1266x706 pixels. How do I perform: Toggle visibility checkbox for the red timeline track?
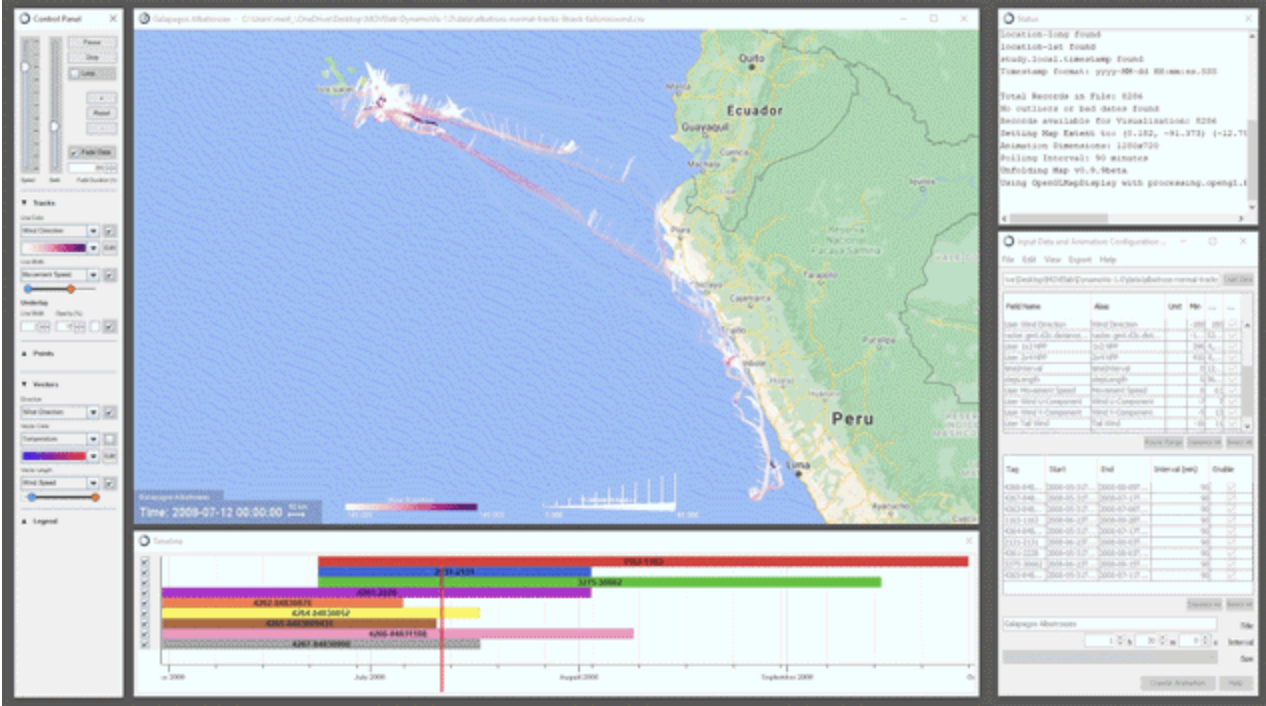coord(145,562)
